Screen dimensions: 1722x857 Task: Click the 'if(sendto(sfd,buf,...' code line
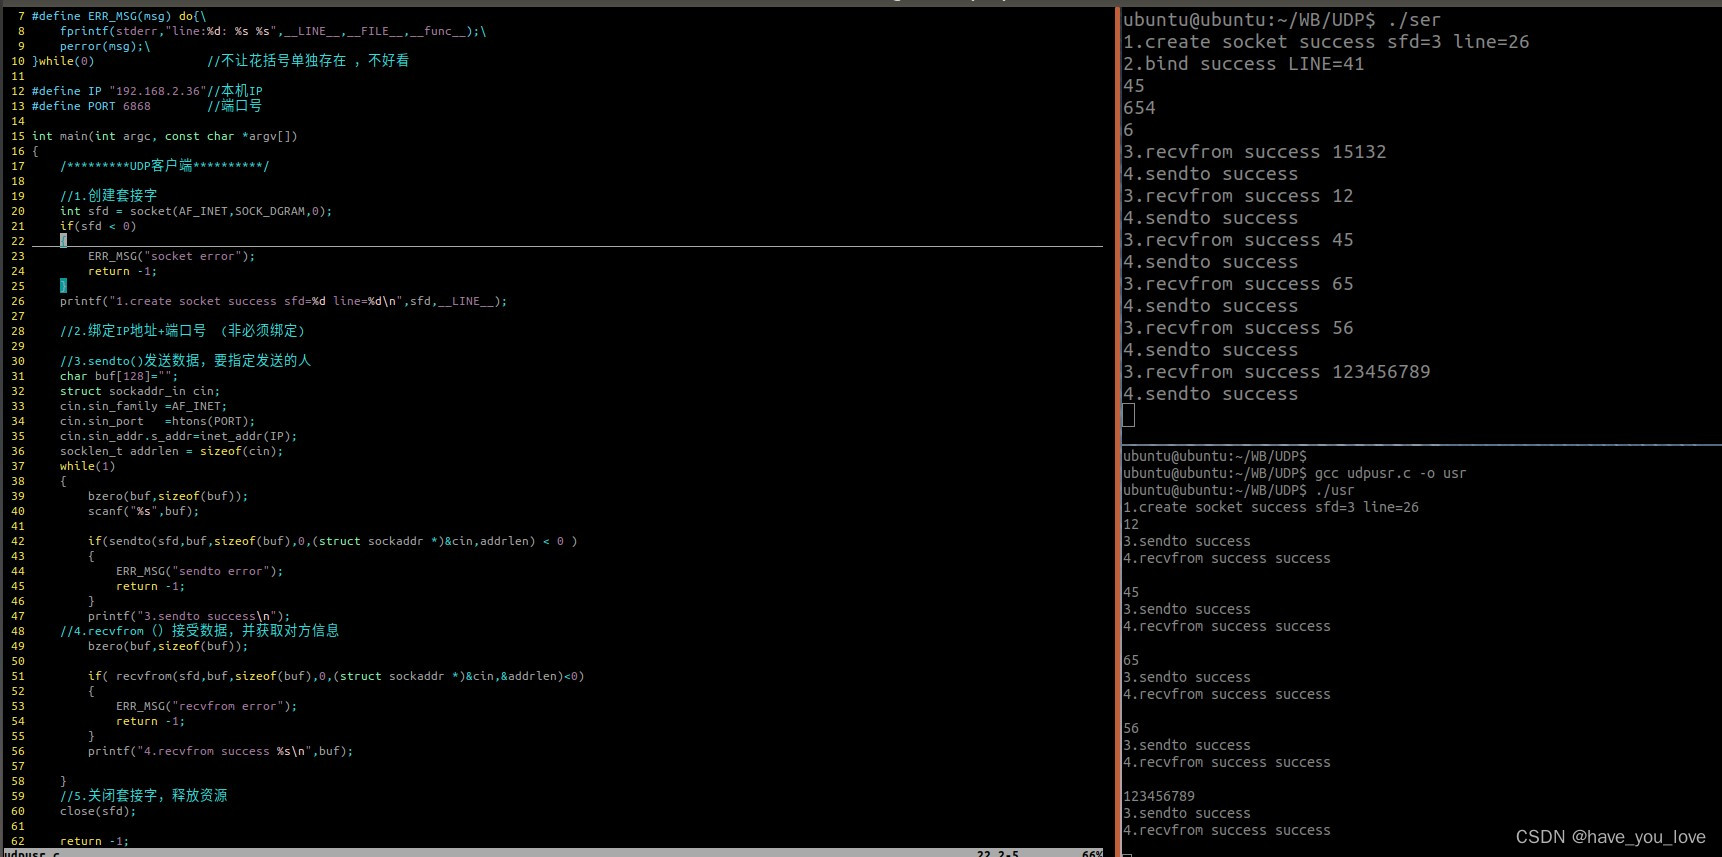[332, 541]
